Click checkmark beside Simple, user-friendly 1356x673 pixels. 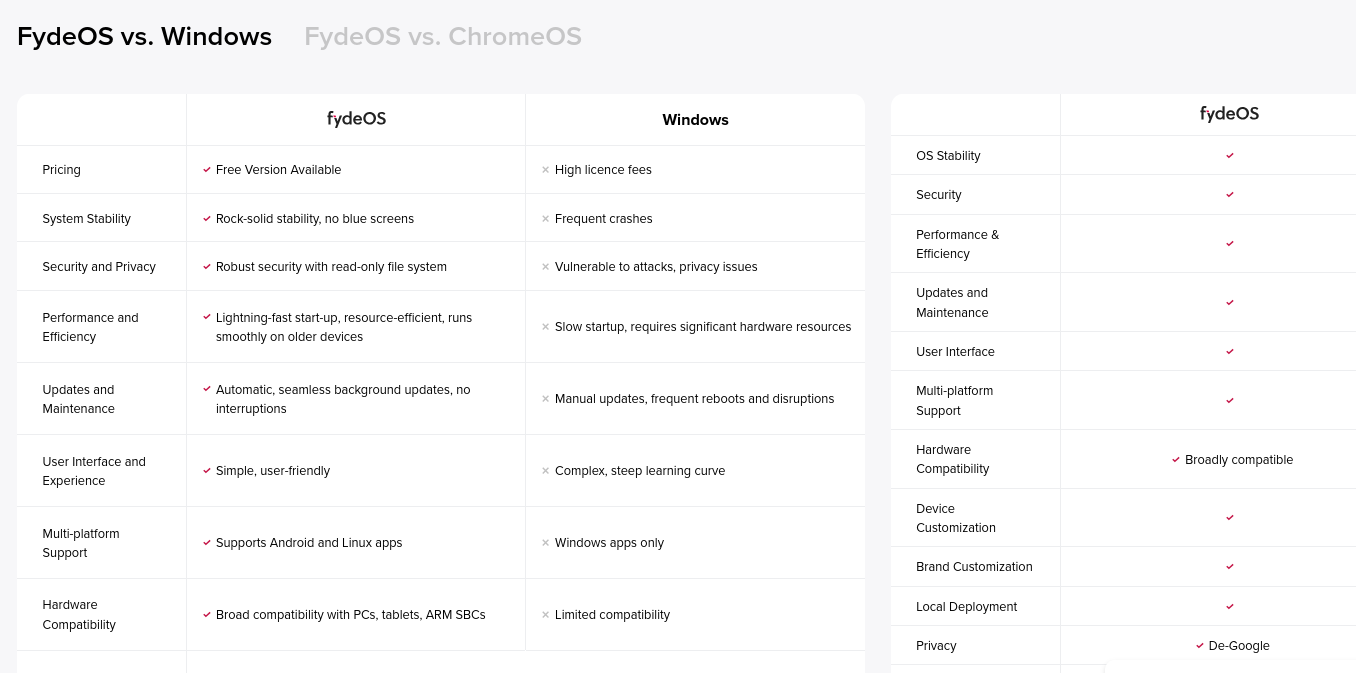click(x=207, y=471)
